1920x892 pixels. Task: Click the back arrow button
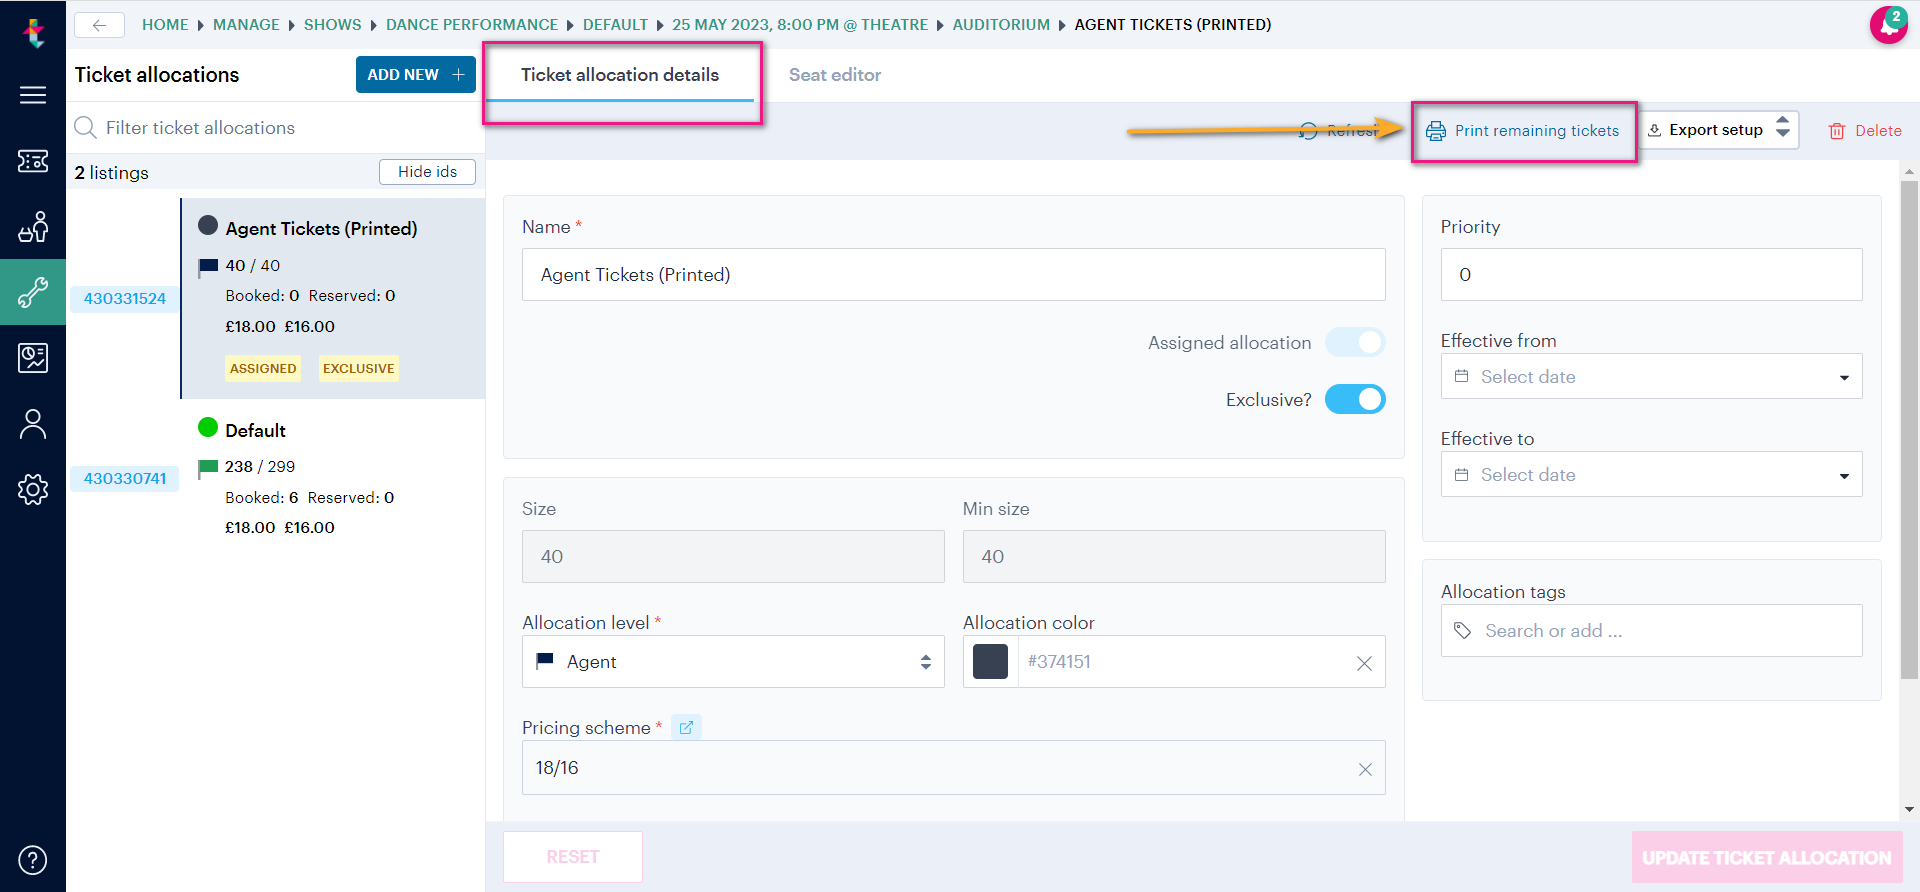(99, 25)
